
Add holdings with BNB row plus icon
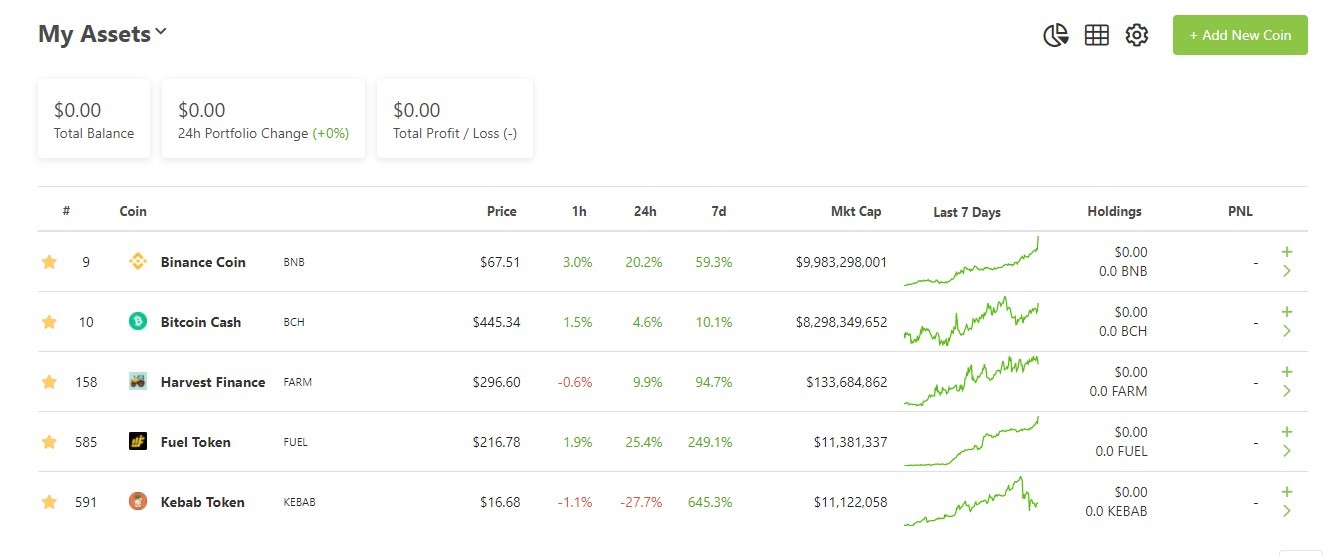click(1287, 252)
